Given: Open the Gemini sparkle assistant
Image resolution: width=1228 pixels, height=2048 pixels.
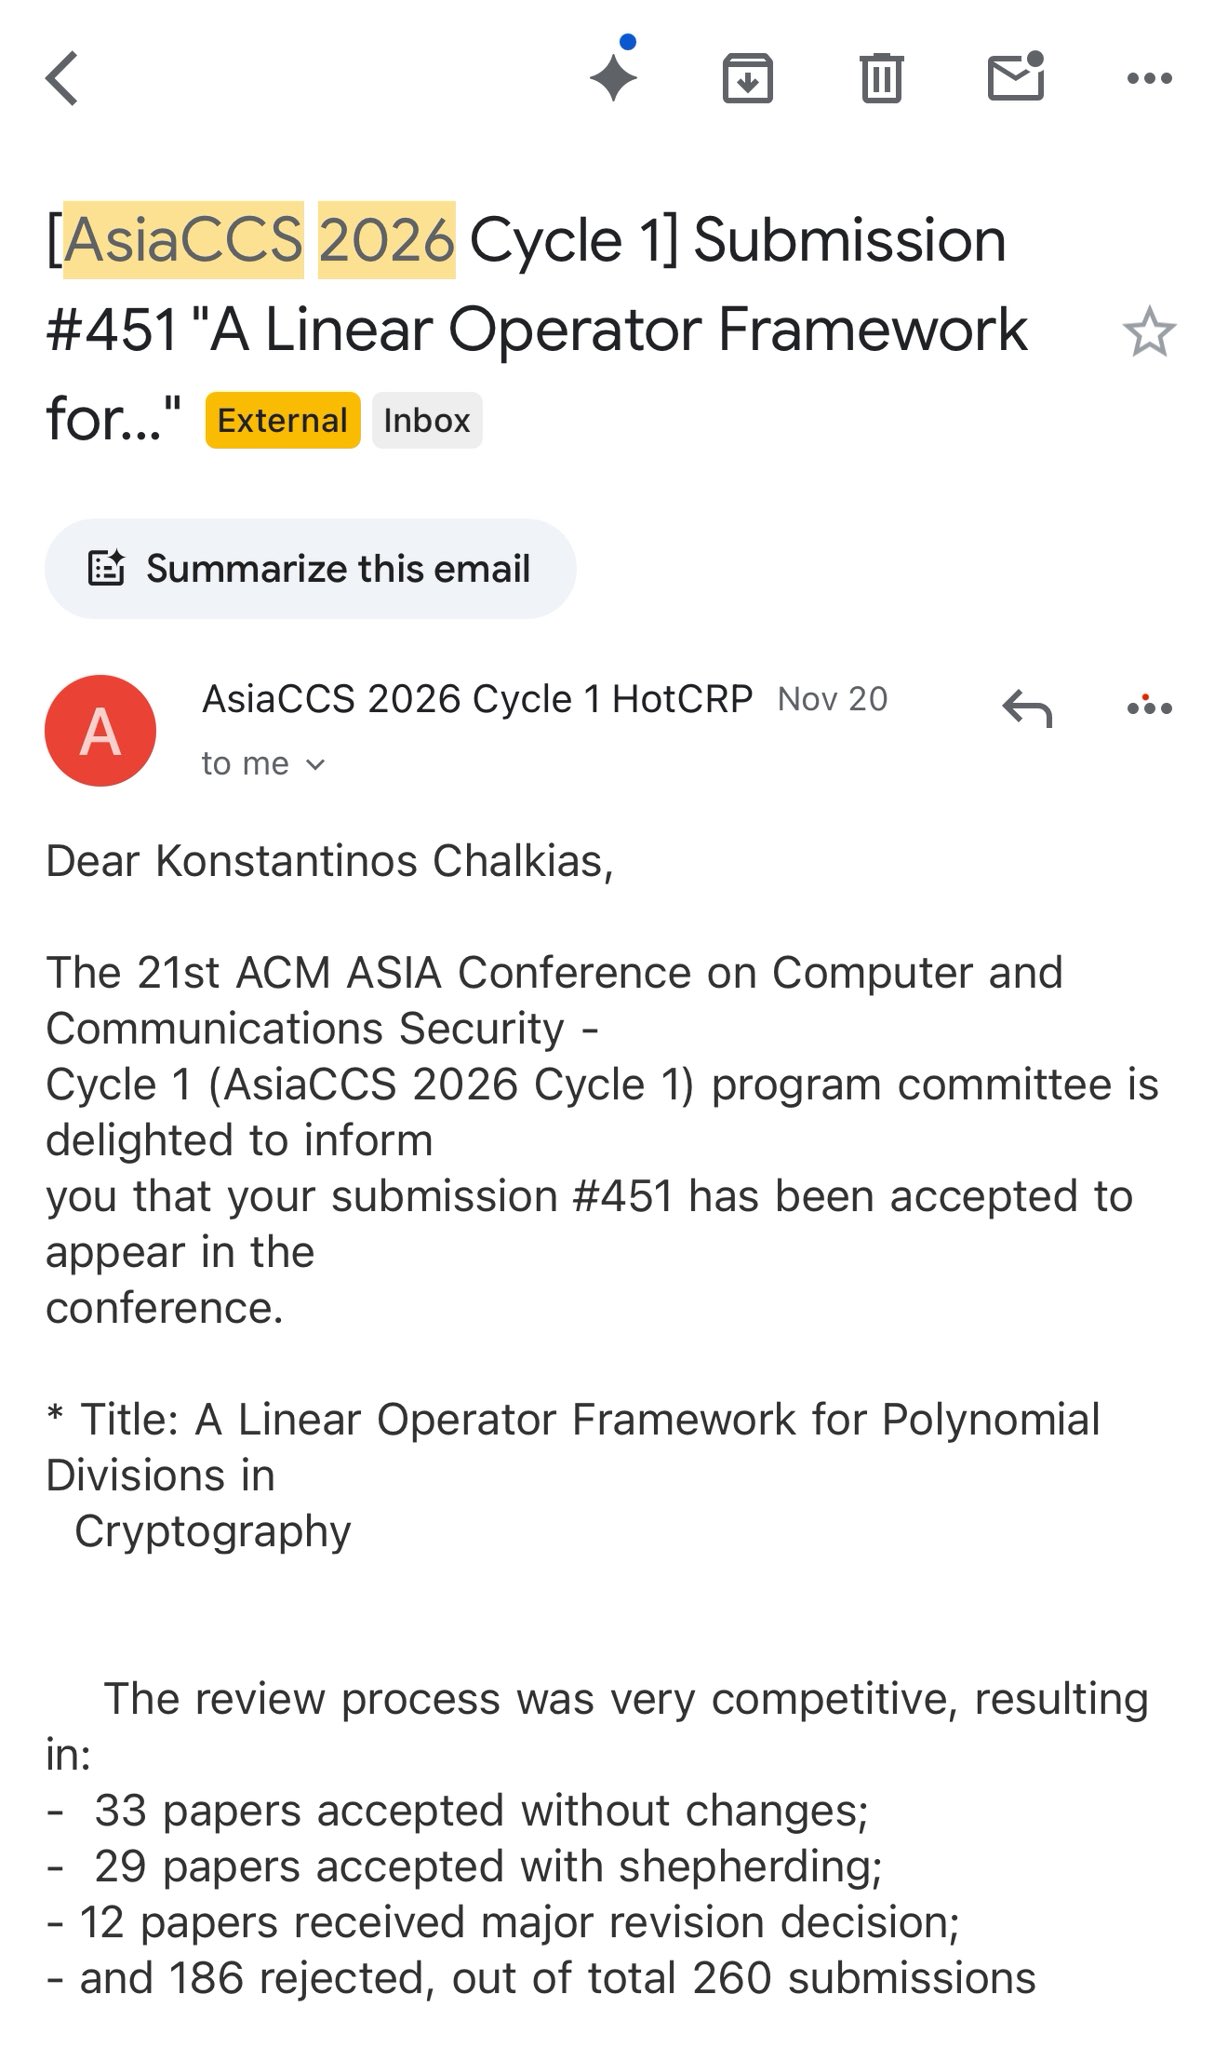Looking at the screenshot, I should [x=613, y=76].
